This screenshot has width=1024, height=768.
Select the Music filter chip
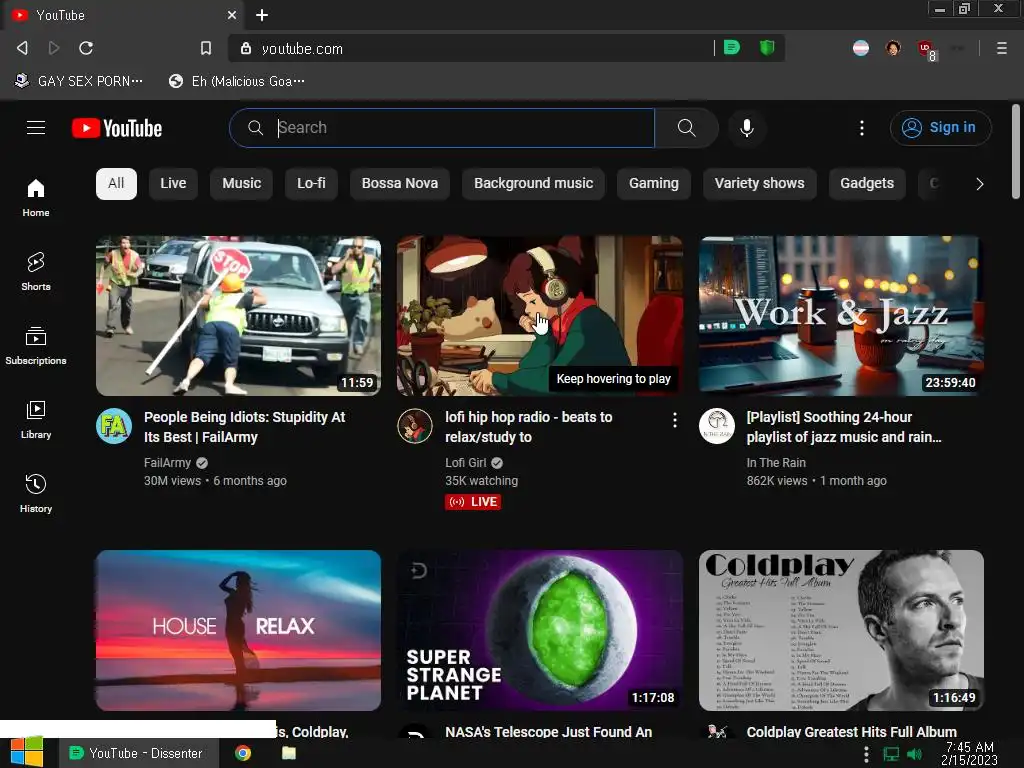(242, 184)
